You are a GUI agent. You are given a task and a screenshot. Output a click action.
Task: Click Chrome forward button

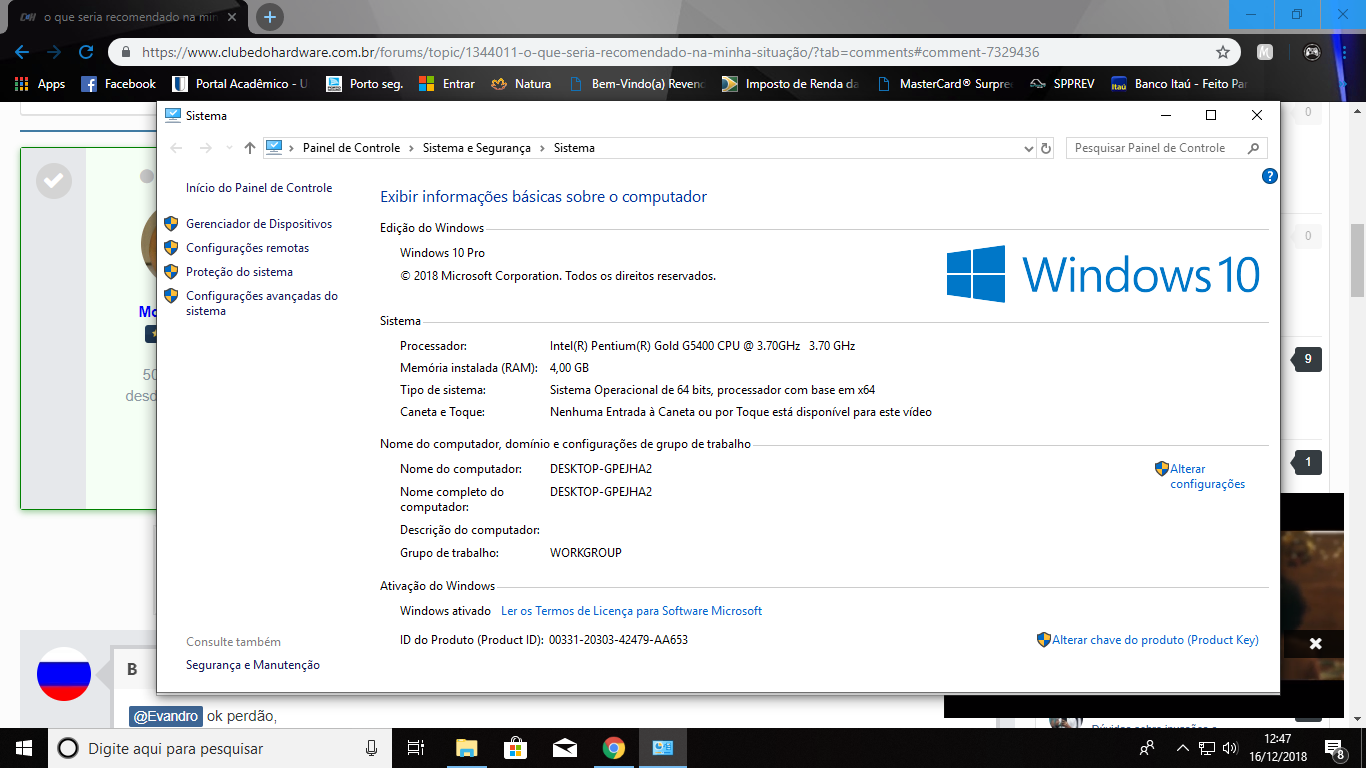pyautogui.click(x=54, y=52)
